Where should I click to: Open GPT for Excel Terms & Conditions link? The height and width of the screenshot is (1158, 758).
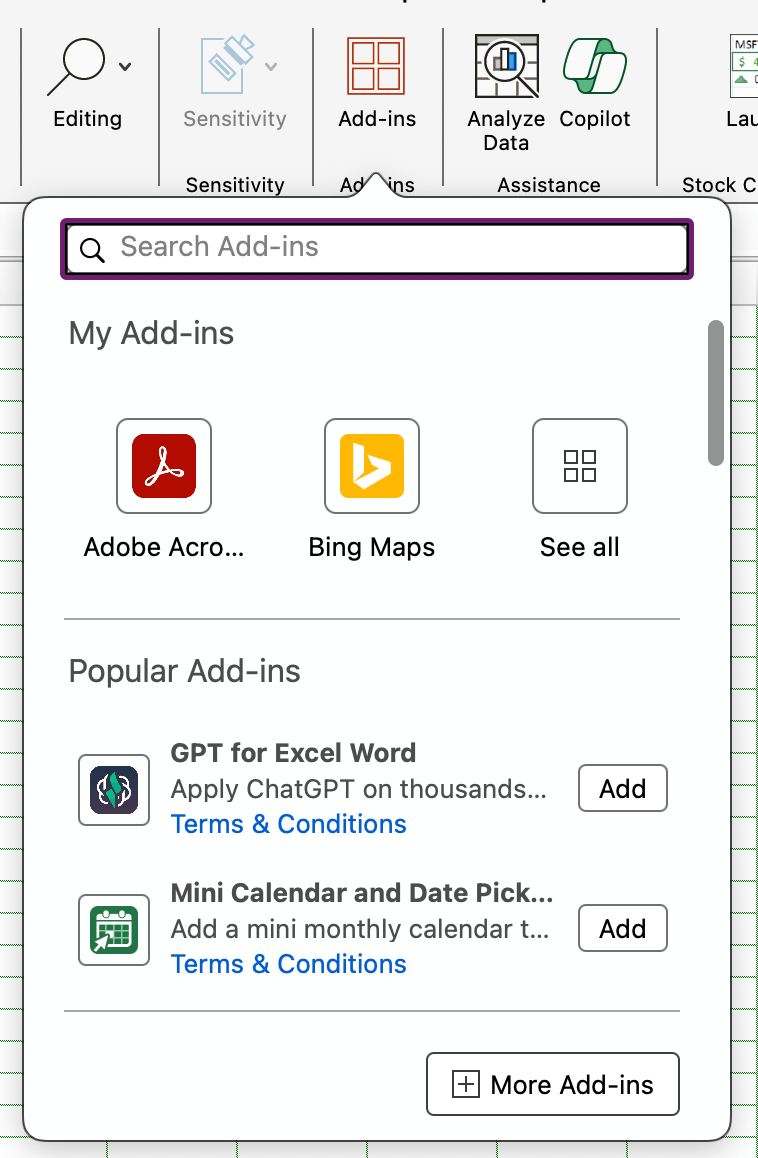[288, 824]
